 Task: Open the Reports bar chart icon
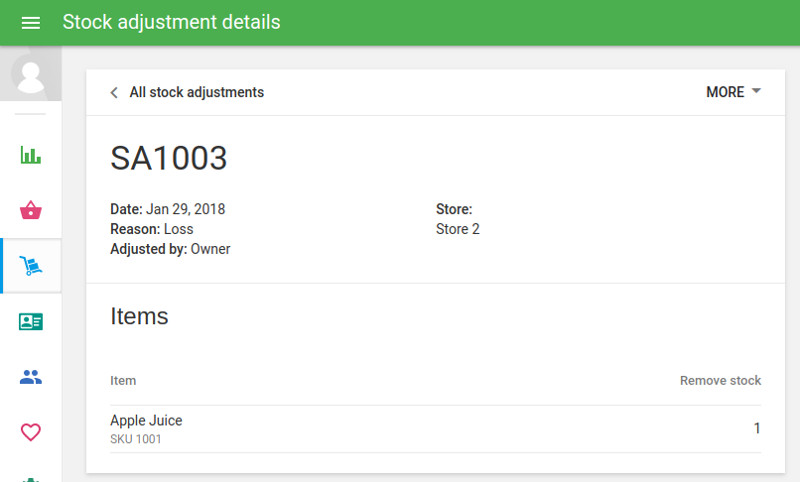tap(31, 155)
